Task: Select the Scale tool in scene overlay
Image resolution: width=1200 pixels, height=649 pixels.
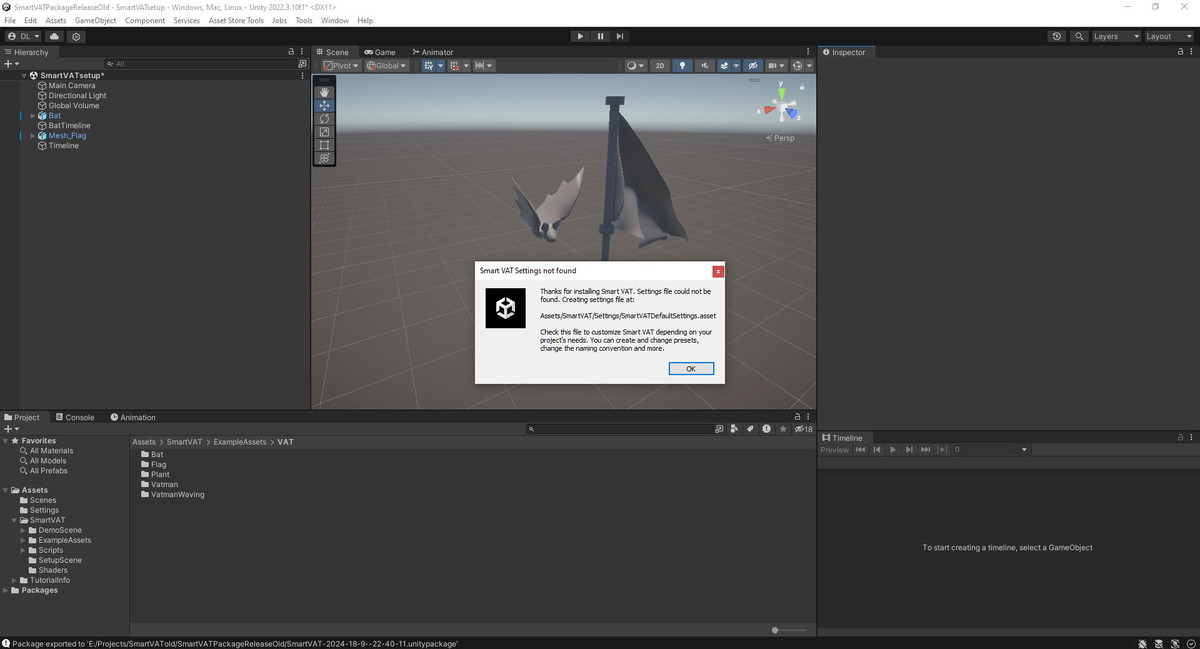Action: tap(324, 132)
